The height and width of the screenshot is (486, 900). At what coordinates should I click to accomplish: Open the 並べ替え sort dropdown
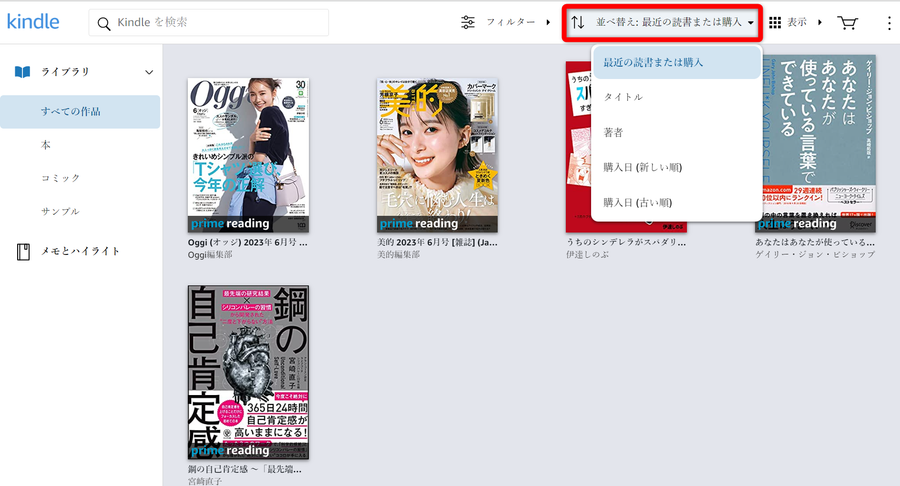pyautogui.click(x=662, y=22)
